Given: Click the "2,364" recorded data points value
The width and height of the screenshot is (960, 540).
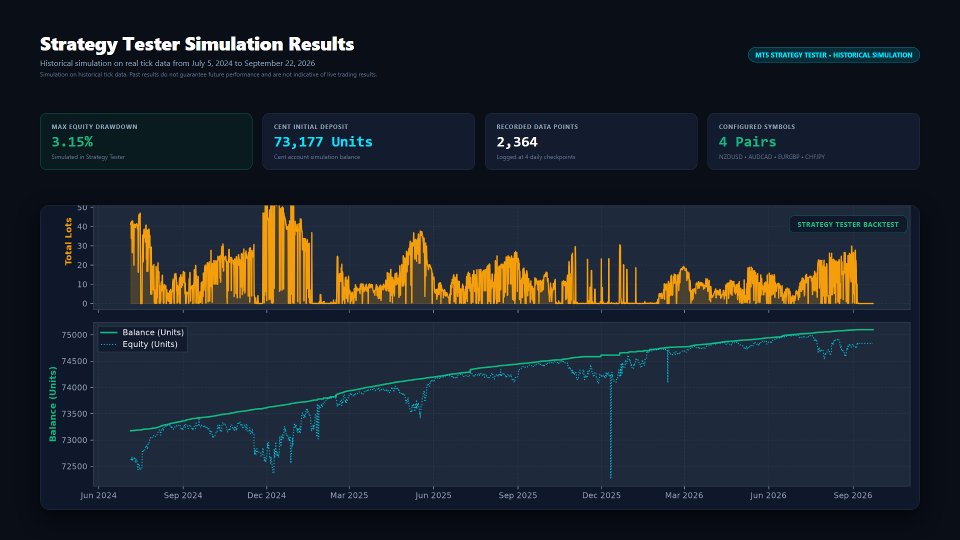Looking at the screenshot, I should coord(517,142).
